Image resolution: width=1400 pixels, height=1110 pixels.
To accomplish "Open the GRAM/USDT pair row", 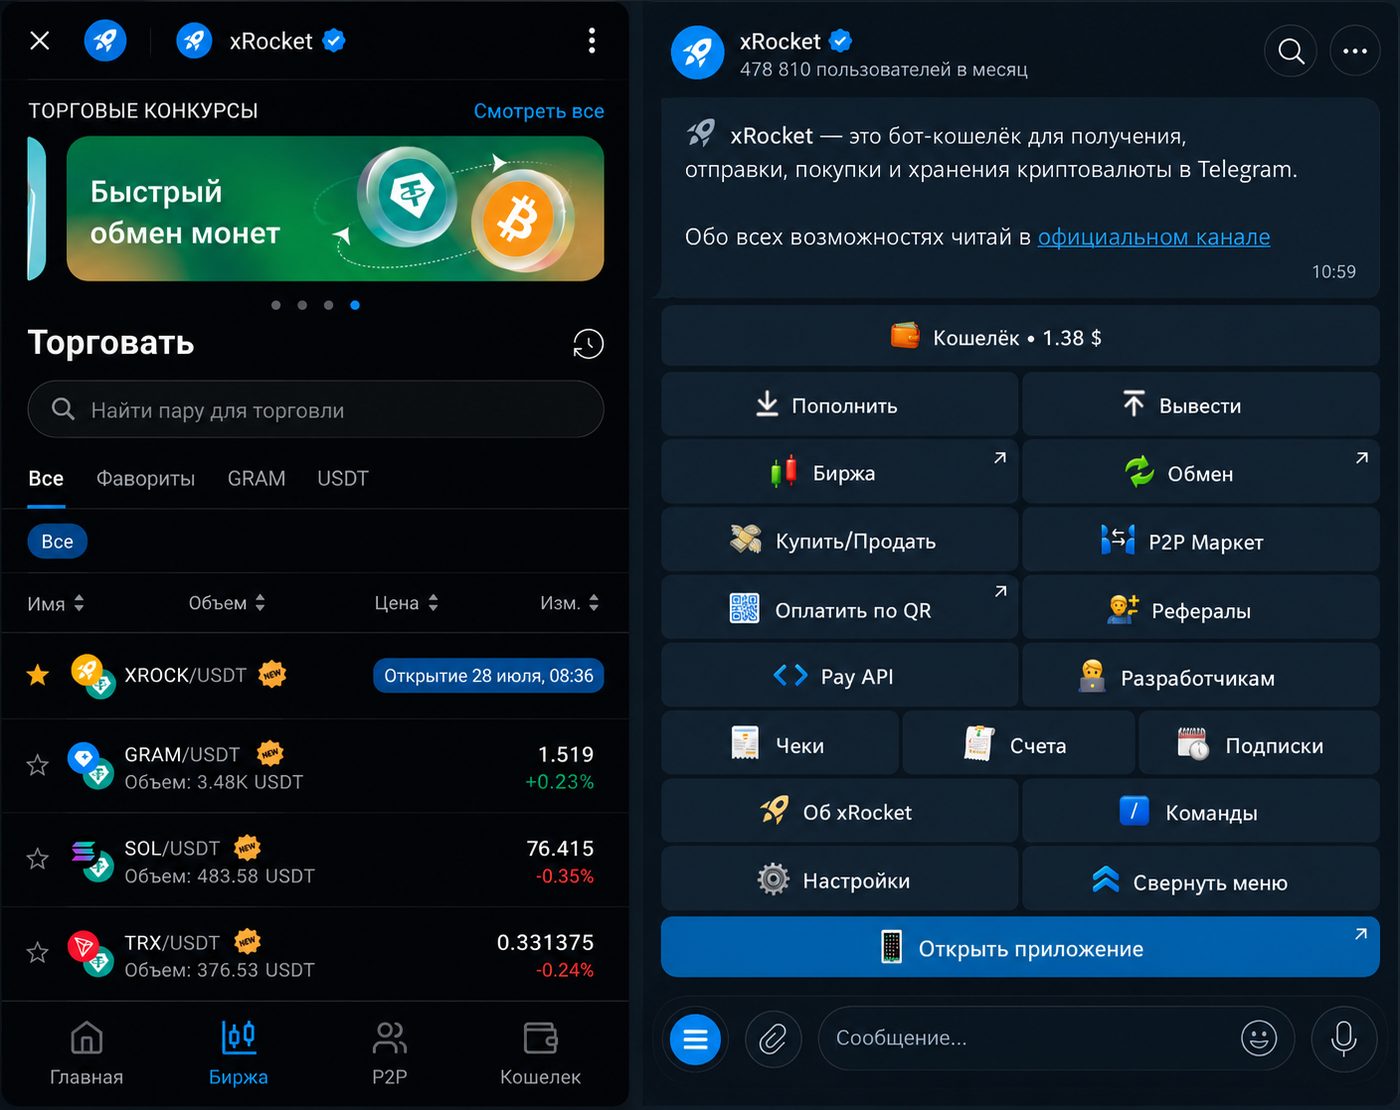I will 315,766.
